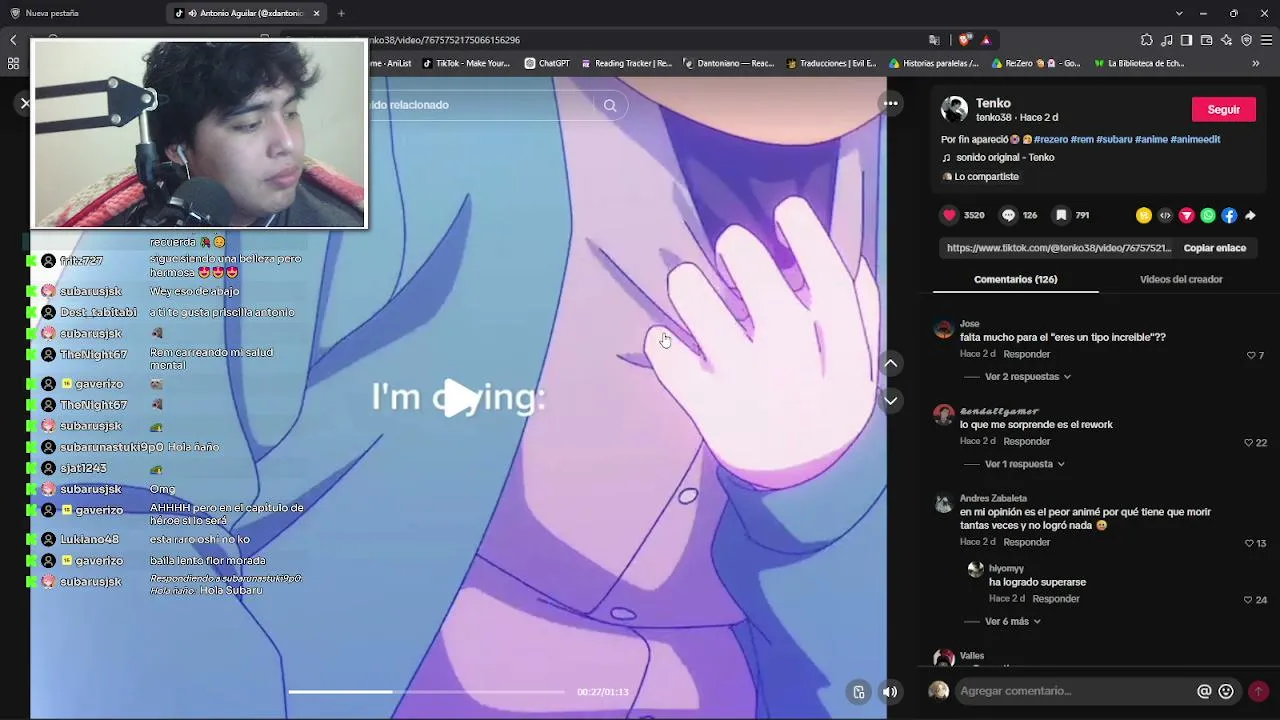Go back with the browser back arrow
This screenshot has width=1280, height=720.
[13, 40]
